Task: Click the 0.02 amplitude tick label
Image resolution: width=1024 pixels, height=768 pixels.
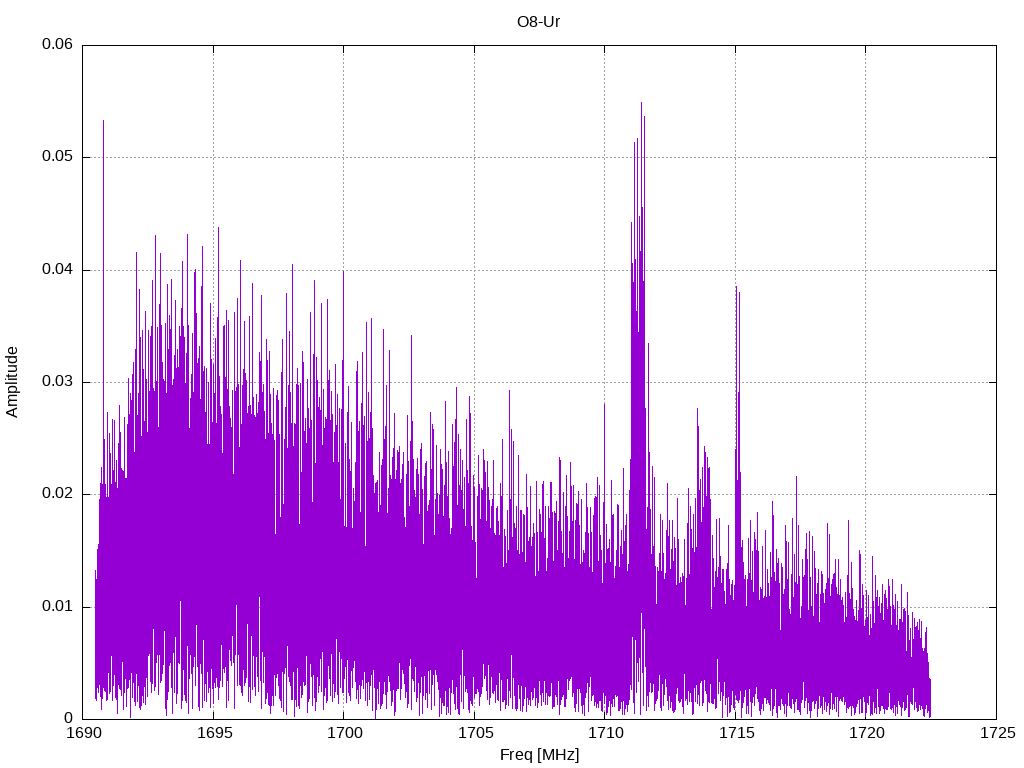Action: 57,494
